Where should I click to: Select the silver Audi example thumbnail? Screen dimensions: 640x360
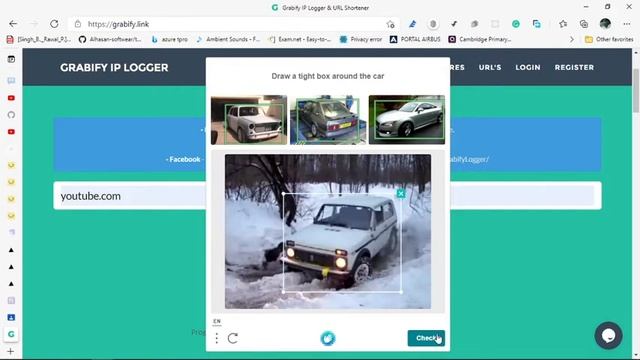pyautogui.click(x=407, y=120)
